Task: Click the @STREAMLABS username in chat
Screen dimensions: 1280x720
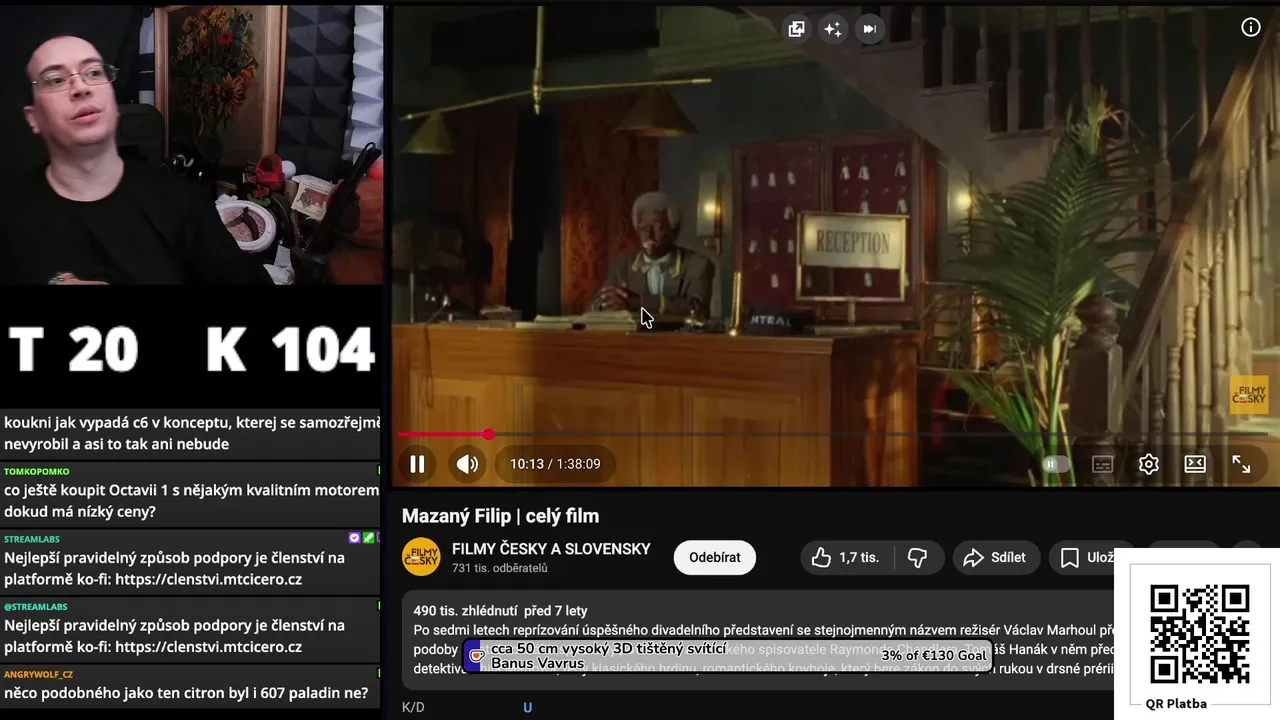Action: [35, 606]
